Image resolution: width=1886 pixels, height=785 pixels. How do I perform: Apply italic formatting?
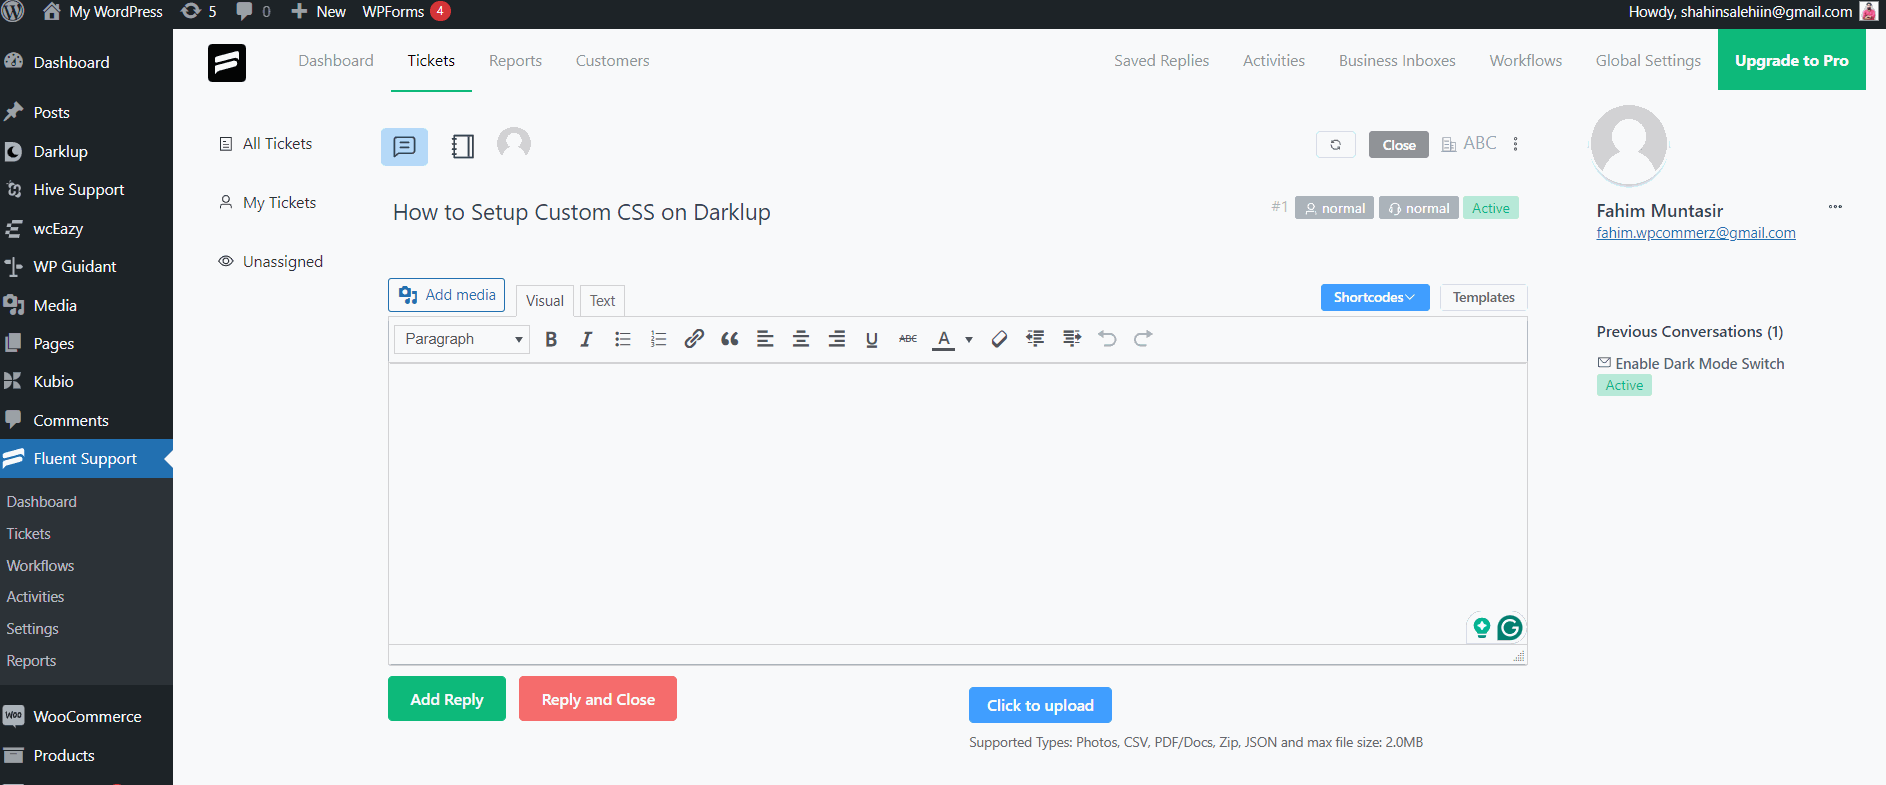pyautogui.click(x=586, y=339)
